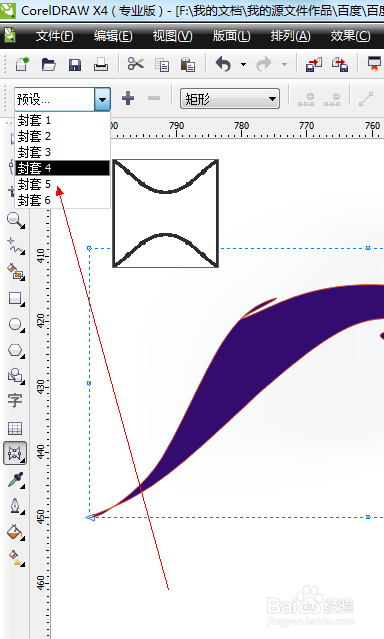Collapse the 预设 preset list dropdown arrow
This screenshot has width=384, height=639.
pos(102,99)
